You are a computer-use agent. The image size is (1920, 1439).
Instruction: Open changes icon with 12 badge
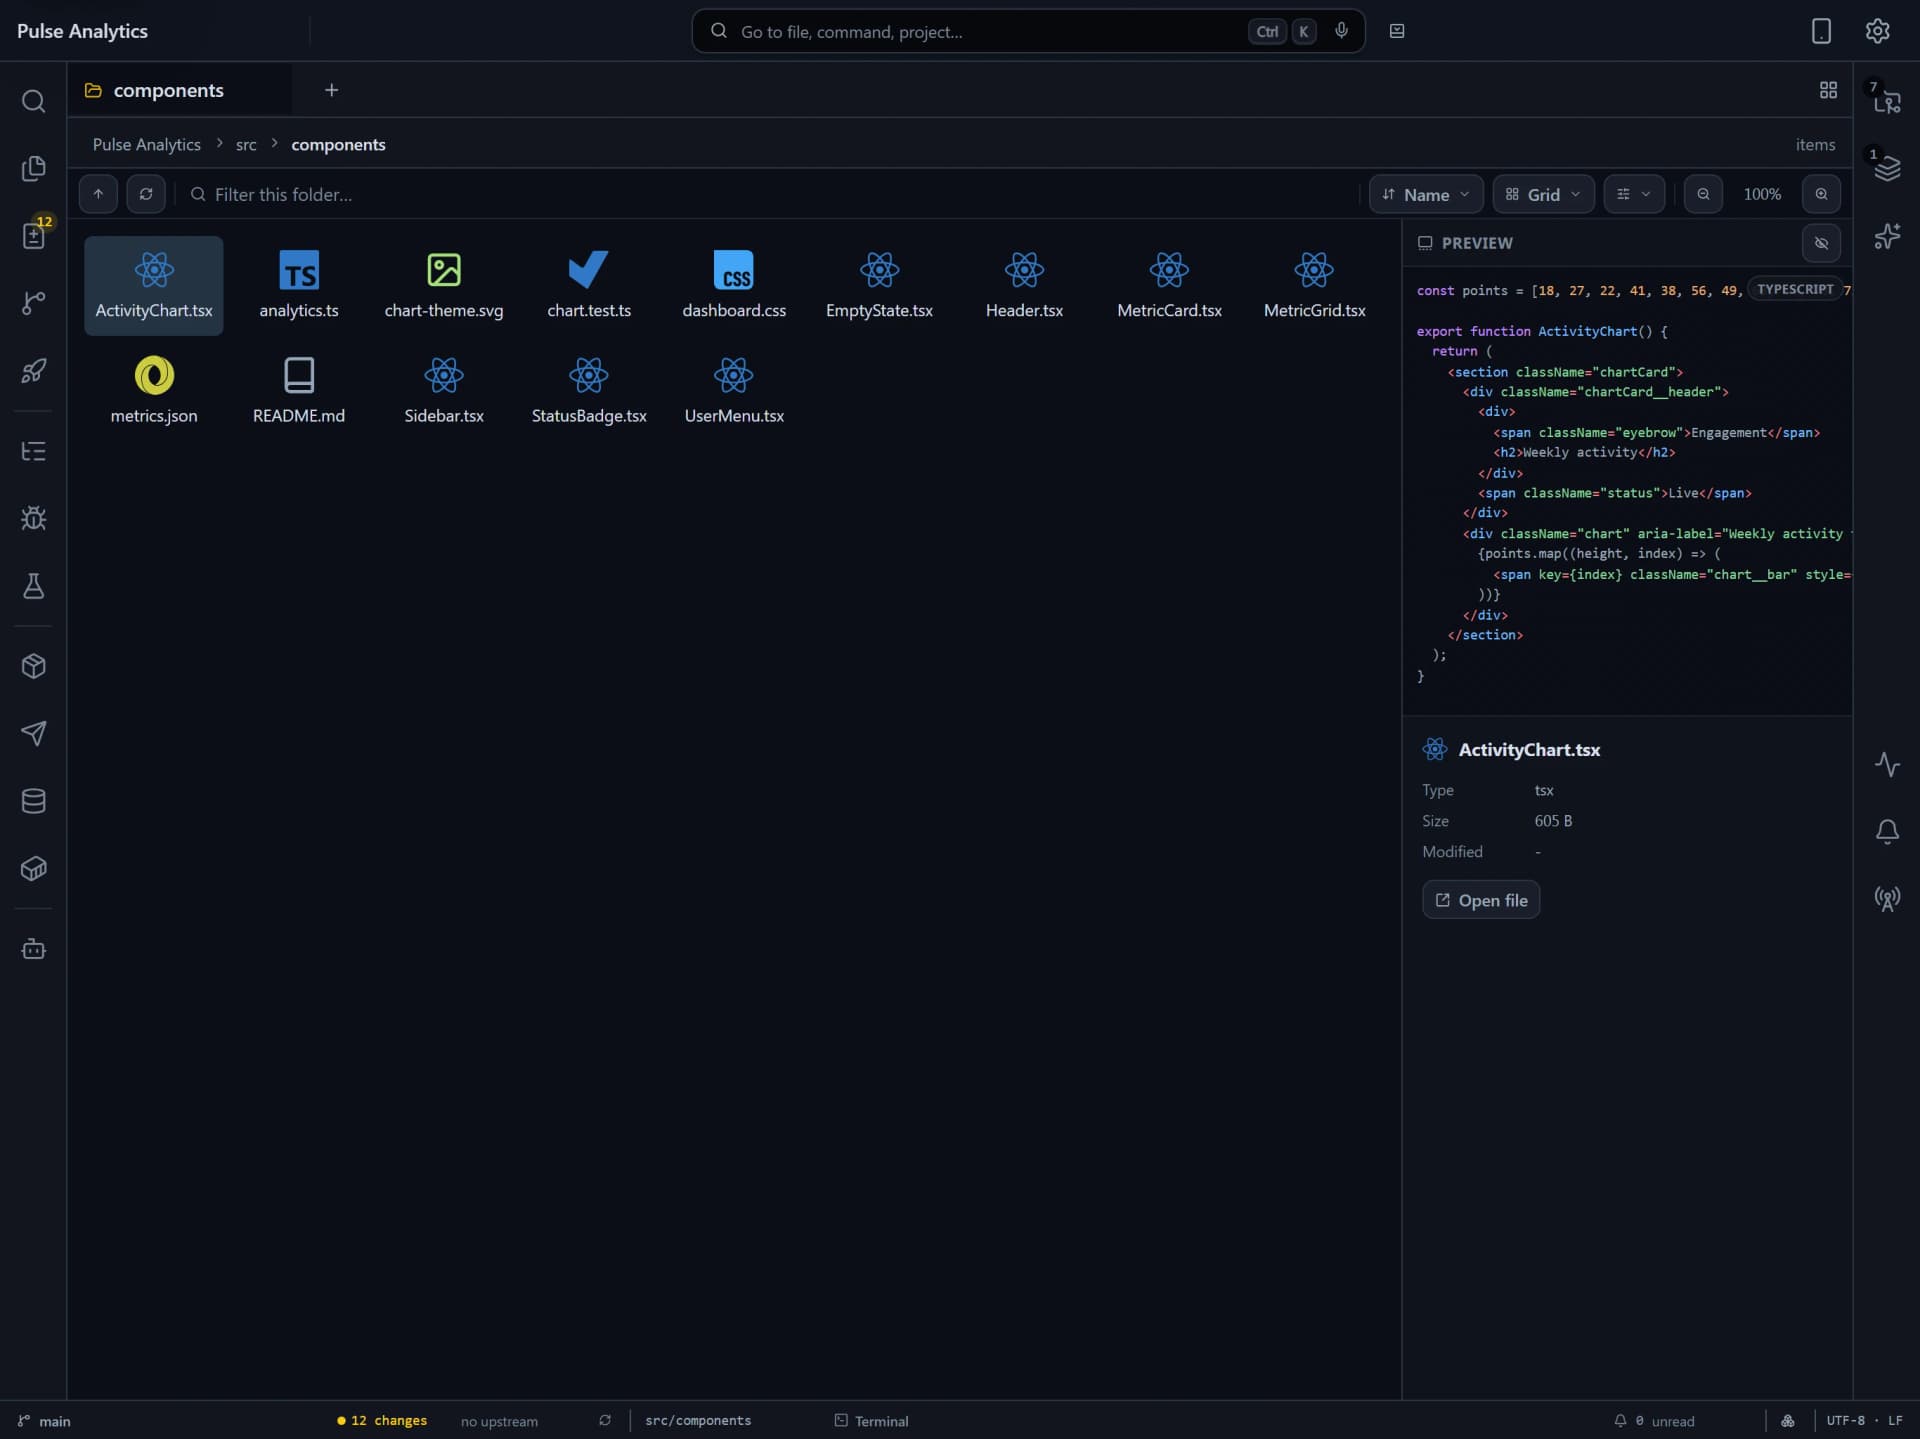pyautogui.click(x=33, y=236)
